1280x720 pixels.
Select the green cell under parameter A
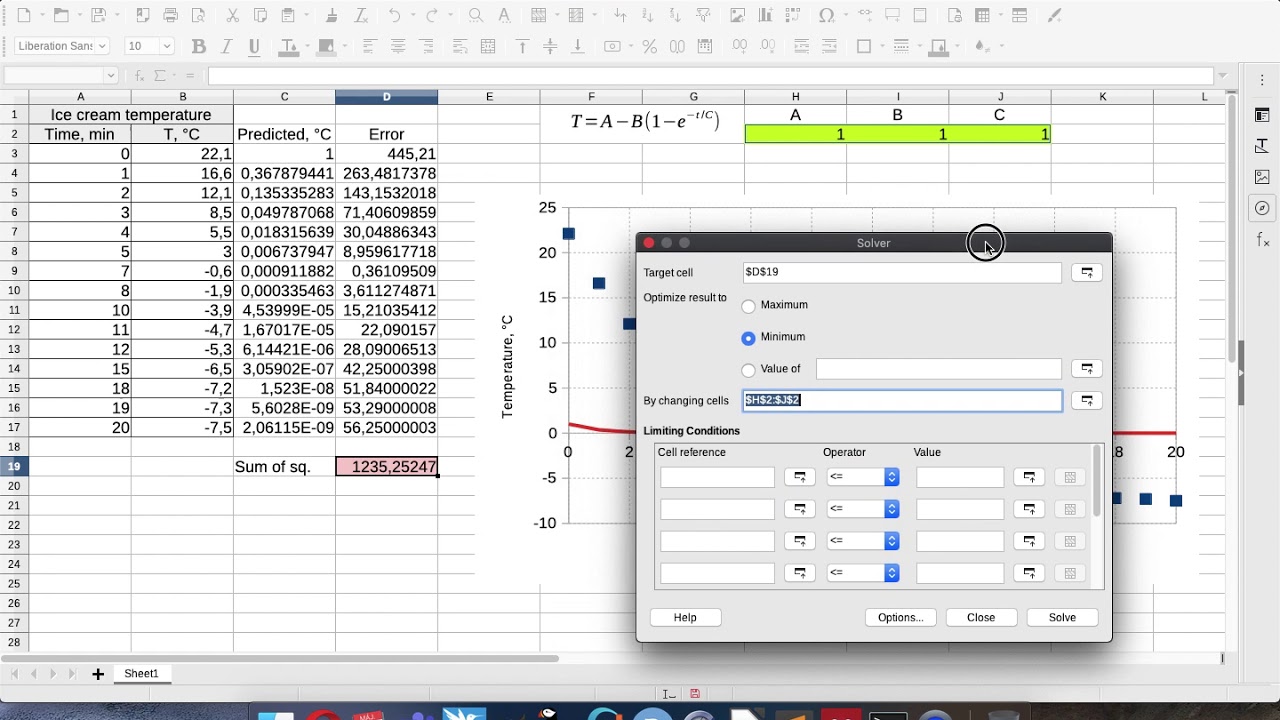pyautogui.click(x=796, y=134)
